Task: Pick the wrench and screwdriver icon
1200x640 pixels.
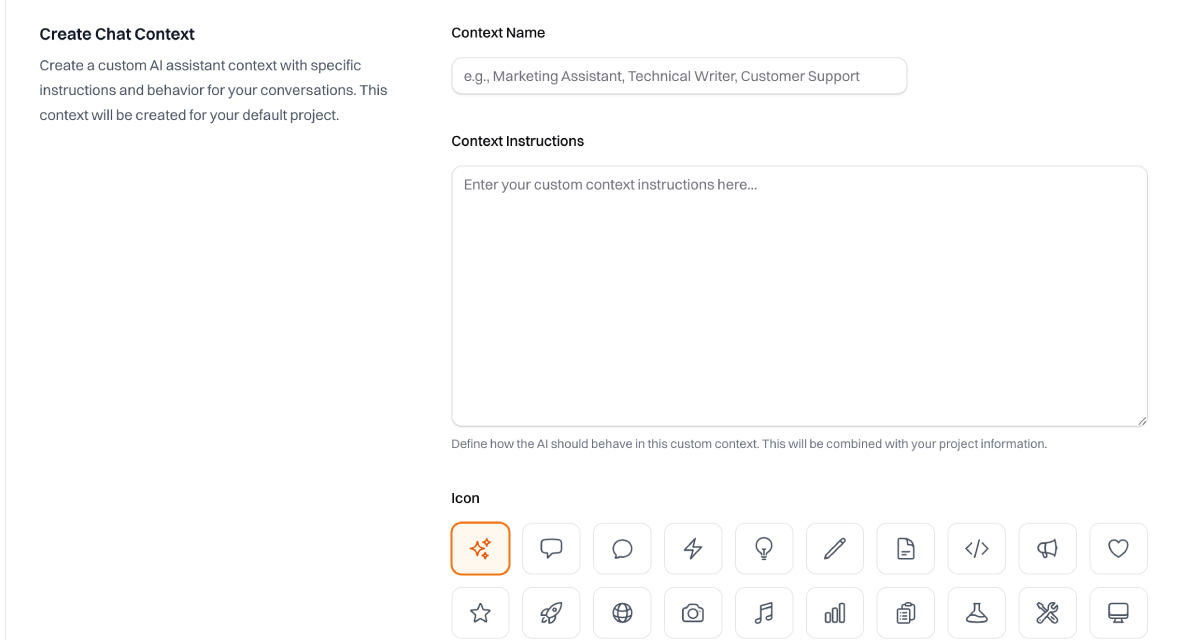Action: point(1047,613)
